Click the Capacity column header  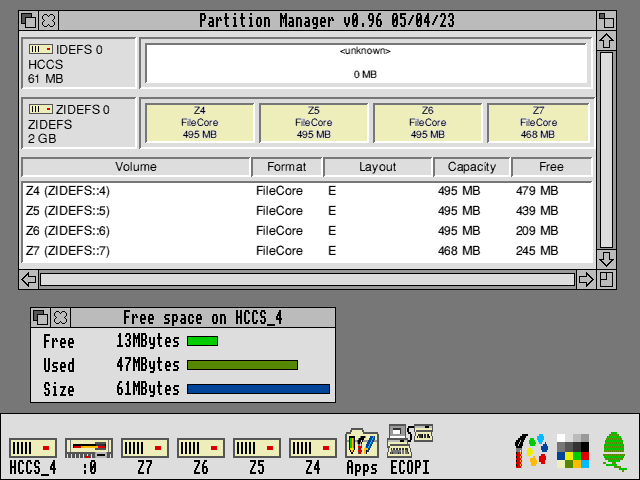point(471,167)
